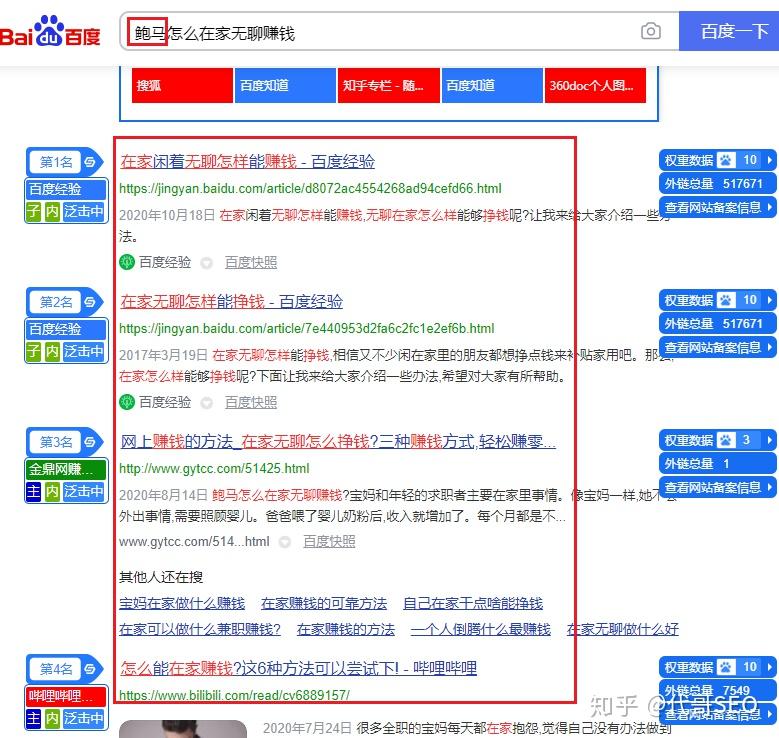Screen dimensions: 779x738
Task: Expand dropdown arrow beside first result's 百度经验
Action: (207, 263)
